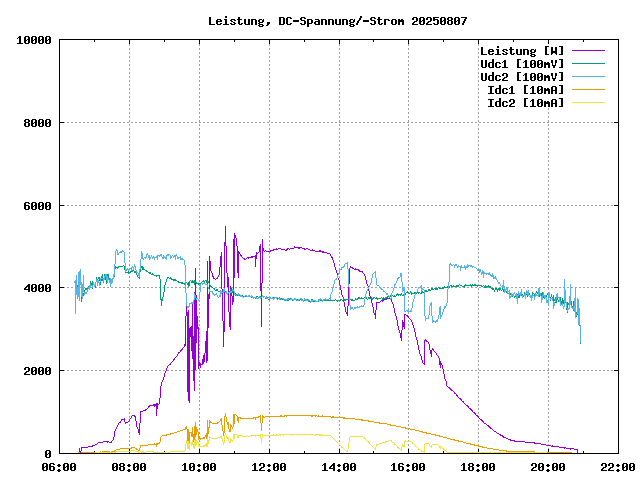Click the y-axis label 10000
Viewport: 640px width, 480px height.
pos(33,40)
